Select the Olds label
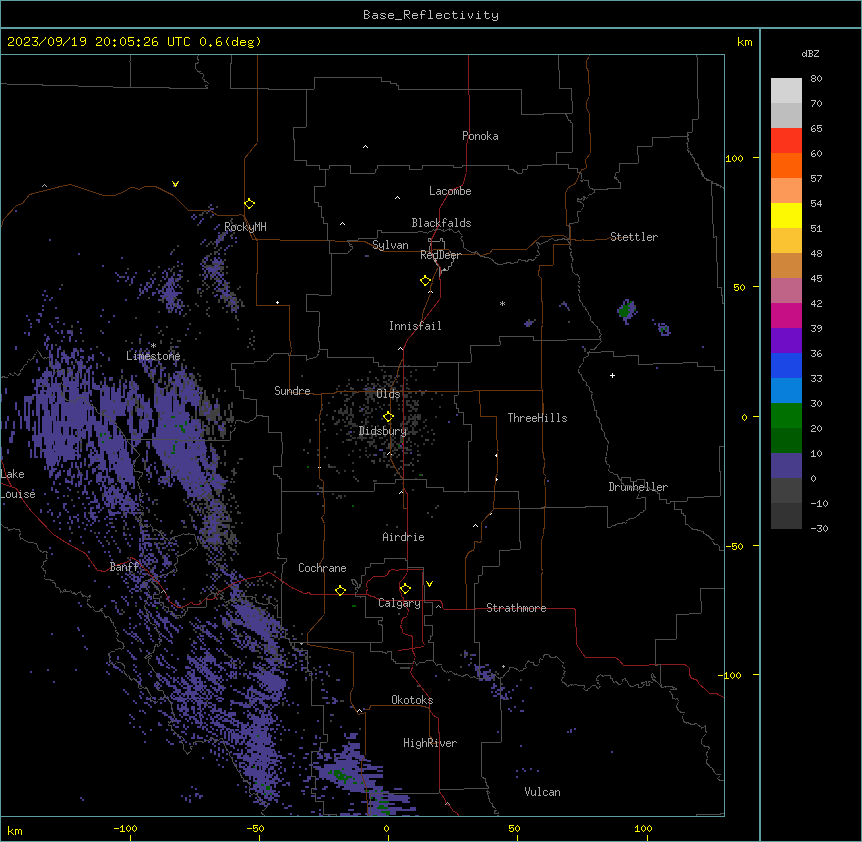 point(388,394)
